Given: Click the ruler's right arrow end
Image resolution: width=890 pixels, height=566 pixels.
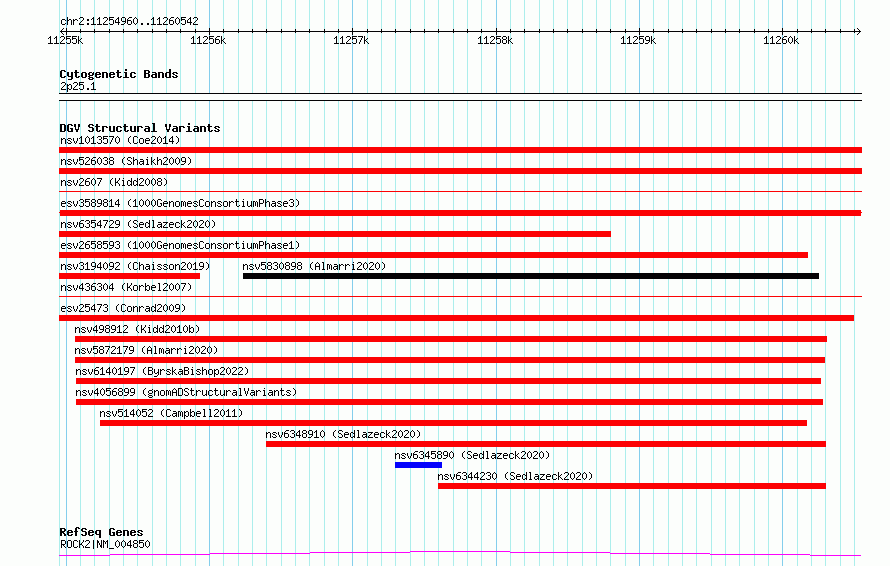Looking at the screenshot, I should pyautogui.click(x=858, y=31).
